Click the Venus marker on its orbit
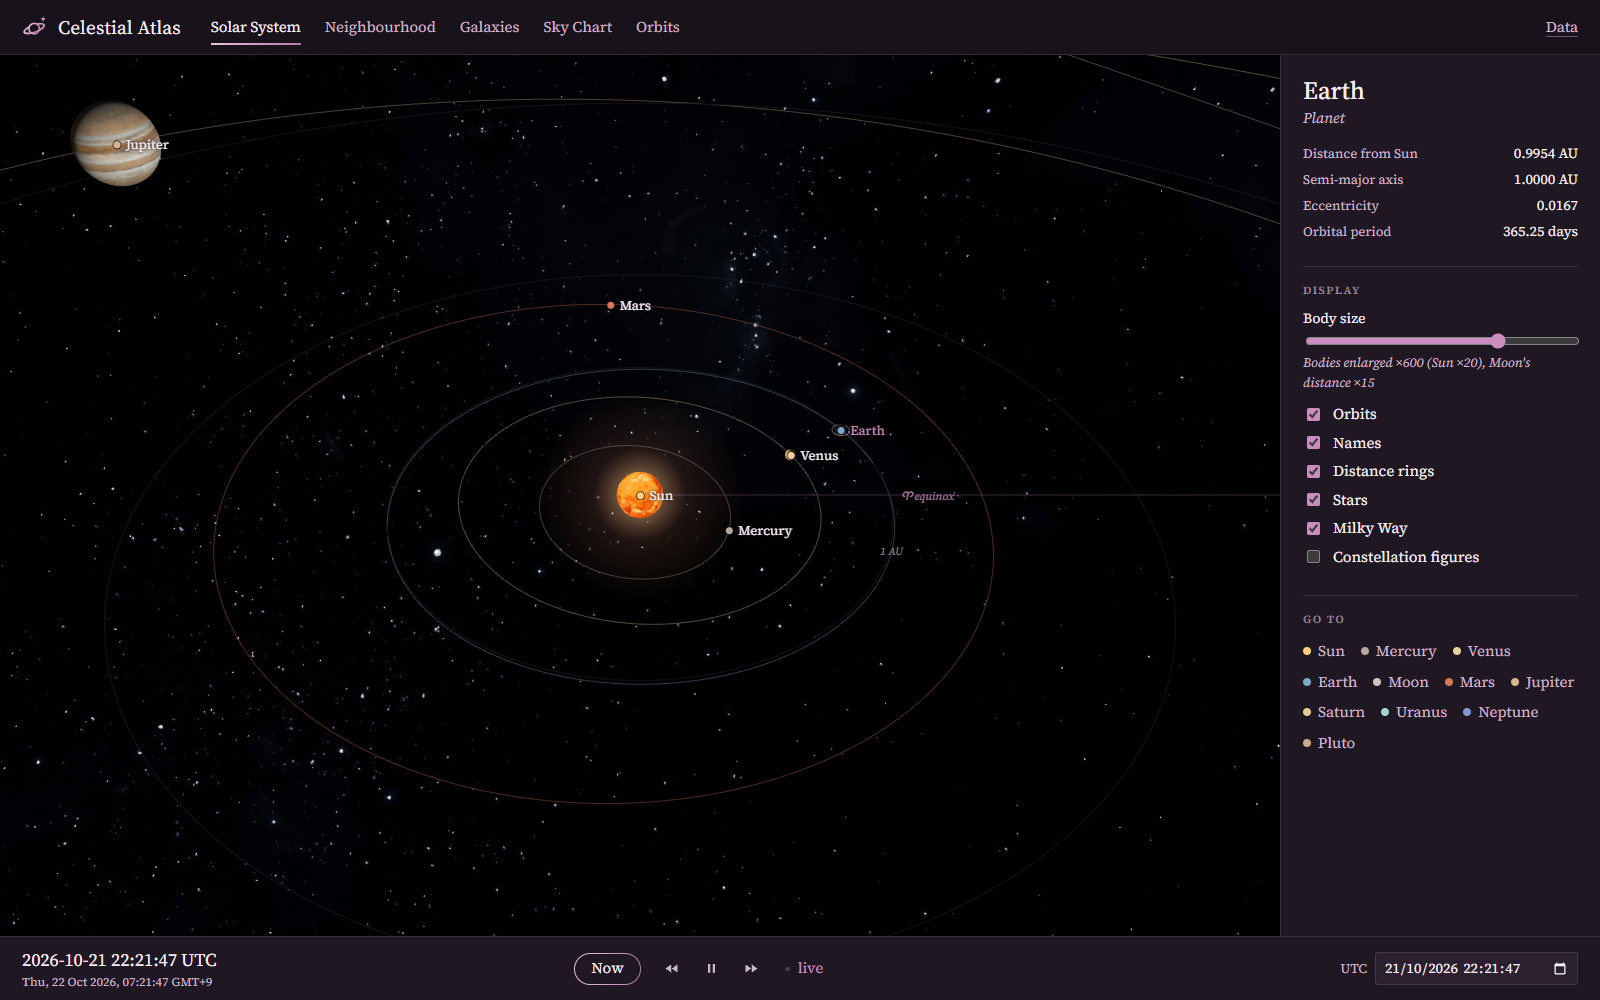Viewport: 1600px width, 1000px height. (790, 455)
